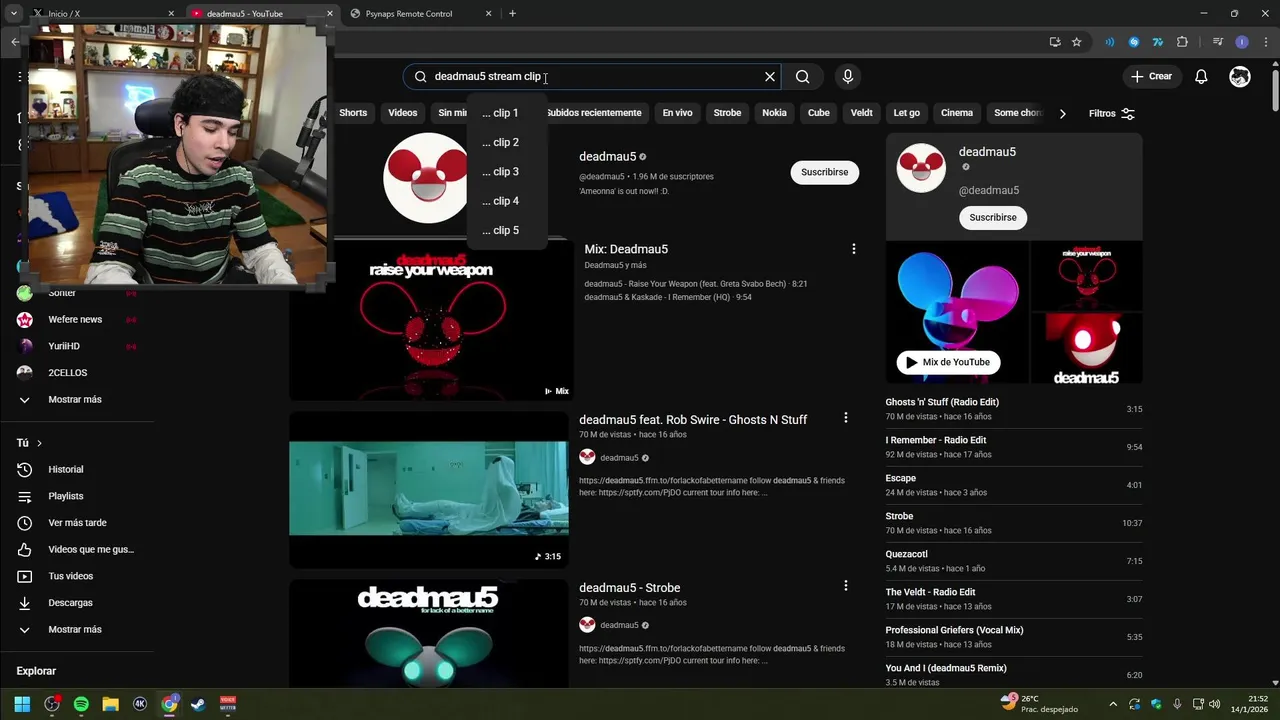The height and width of the screenshot is (720, 1280).
Task: Open more options for Mix: Deadmau5
Action: [x=853, y=249]
